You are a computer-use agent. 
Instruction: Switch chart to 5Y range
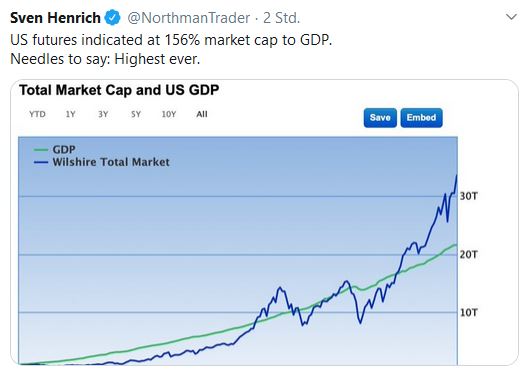pyautogui.click(x=136, y=114)
